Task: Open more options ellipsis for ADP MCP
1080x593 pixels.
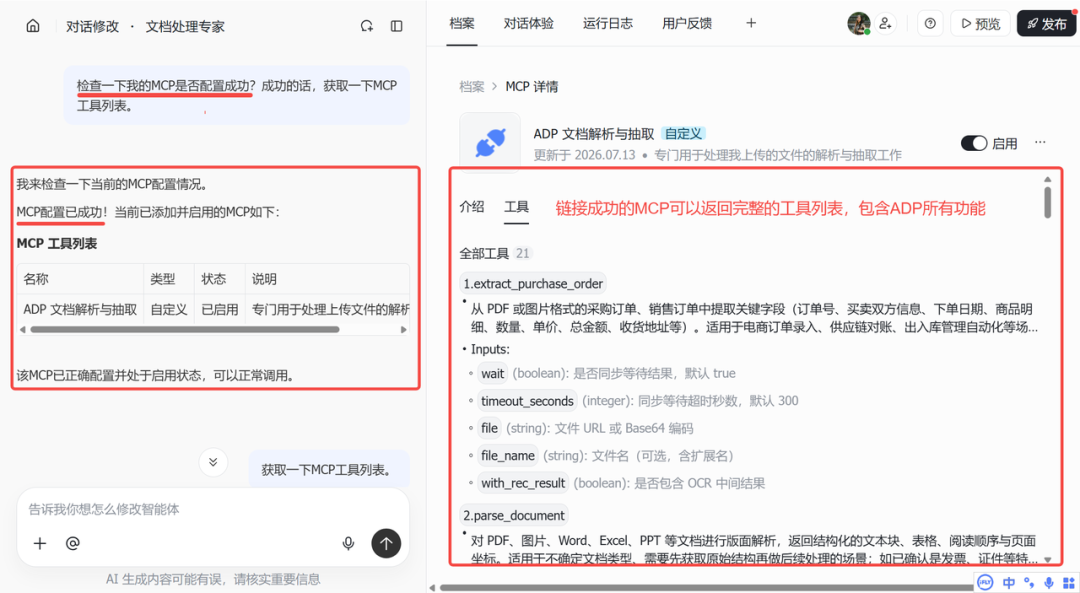Action: pos(1040,143)
